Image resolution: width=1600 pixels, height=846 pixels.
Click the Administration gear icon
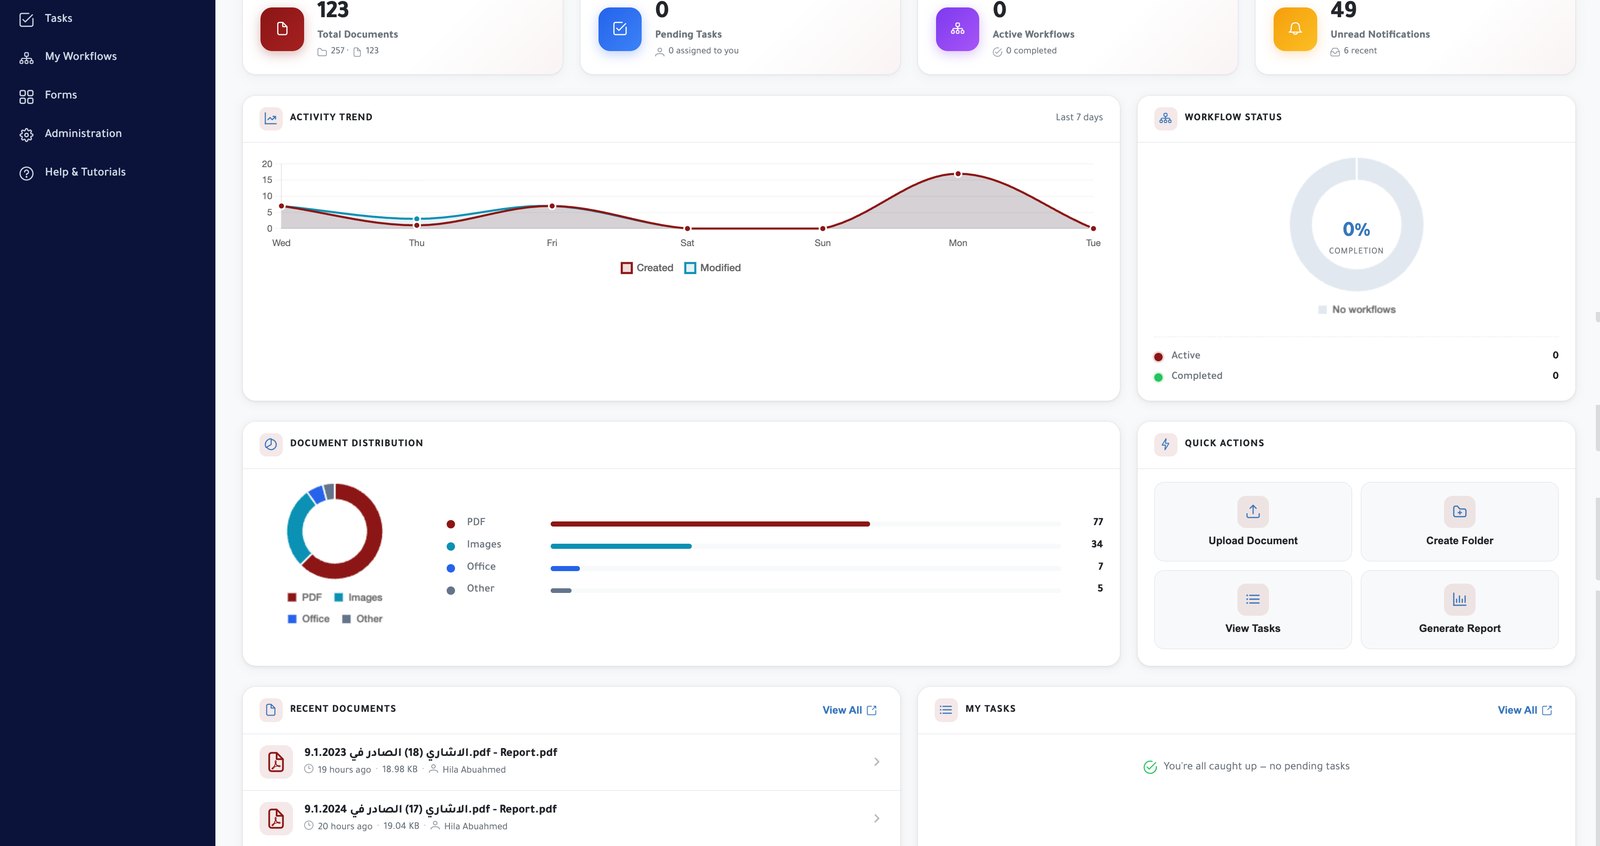click(x=27, y=135)
